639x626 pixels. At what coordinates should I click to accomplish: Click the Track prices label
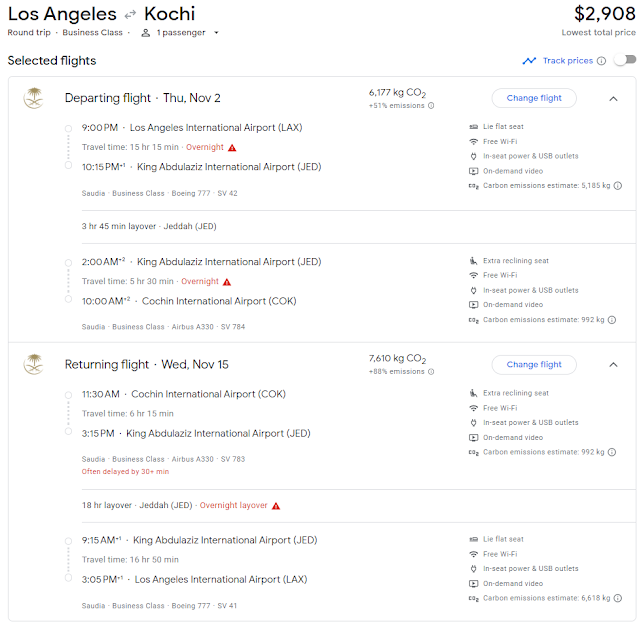pyautogui.click(x=567, y=61)
